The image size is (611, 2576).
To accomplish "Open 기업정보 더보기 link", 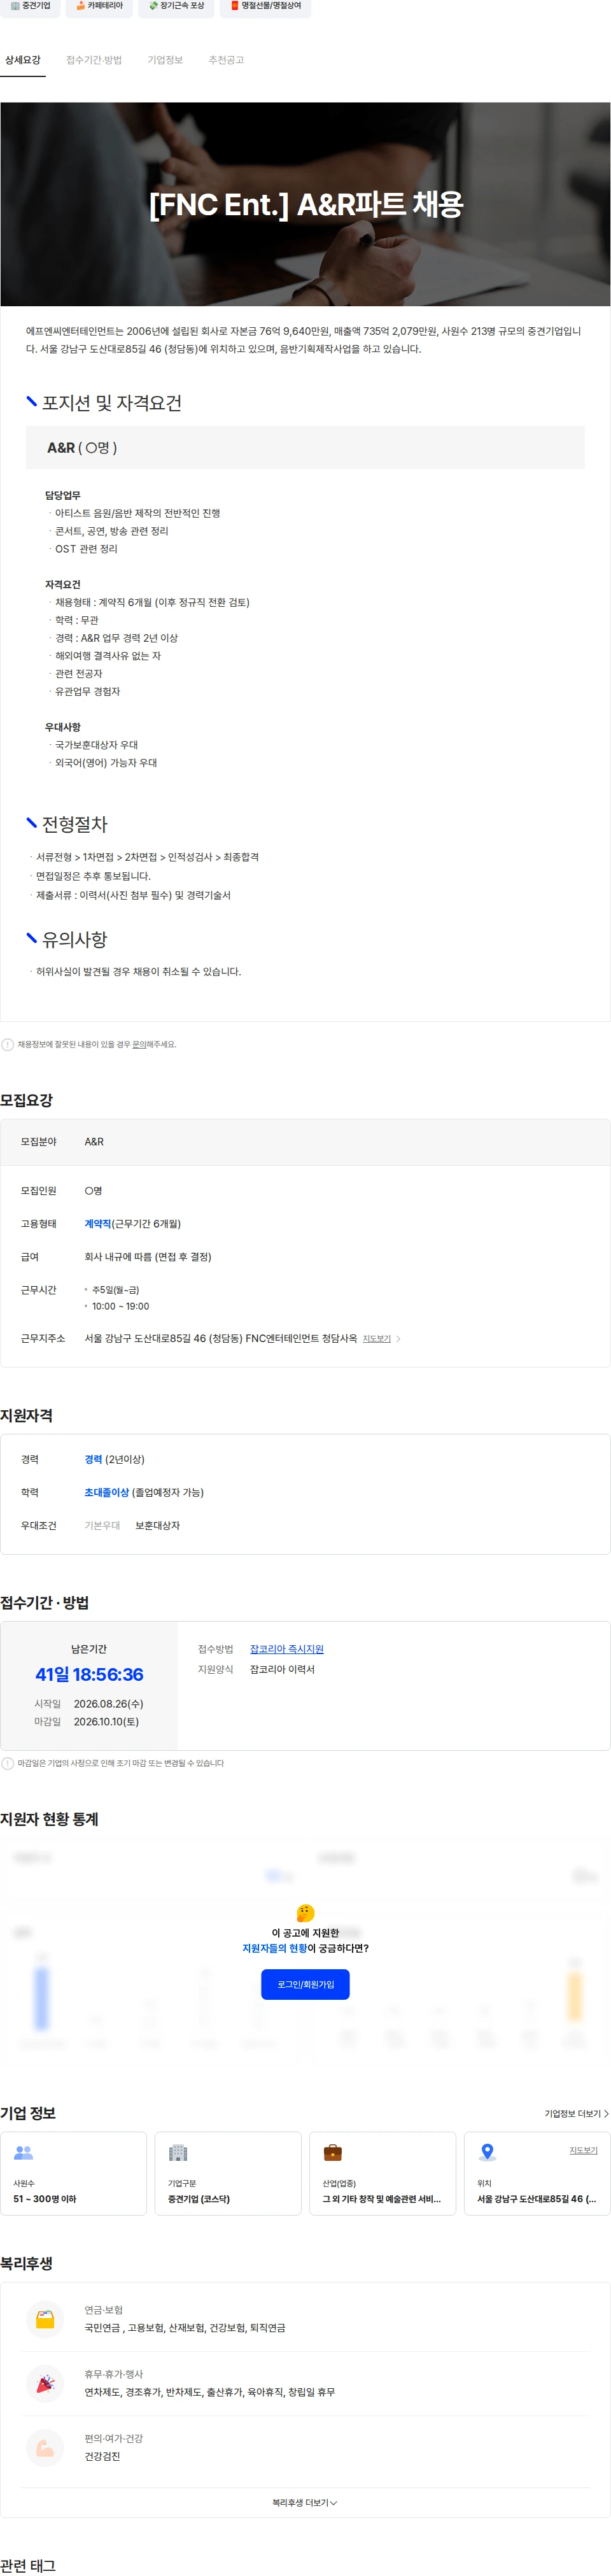I will [x=576, y=2113].
